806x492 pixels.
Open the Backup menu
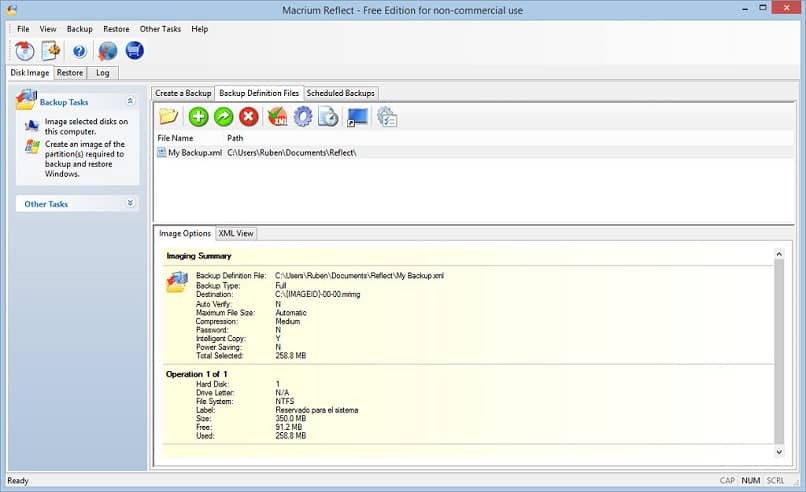(79, 29)
